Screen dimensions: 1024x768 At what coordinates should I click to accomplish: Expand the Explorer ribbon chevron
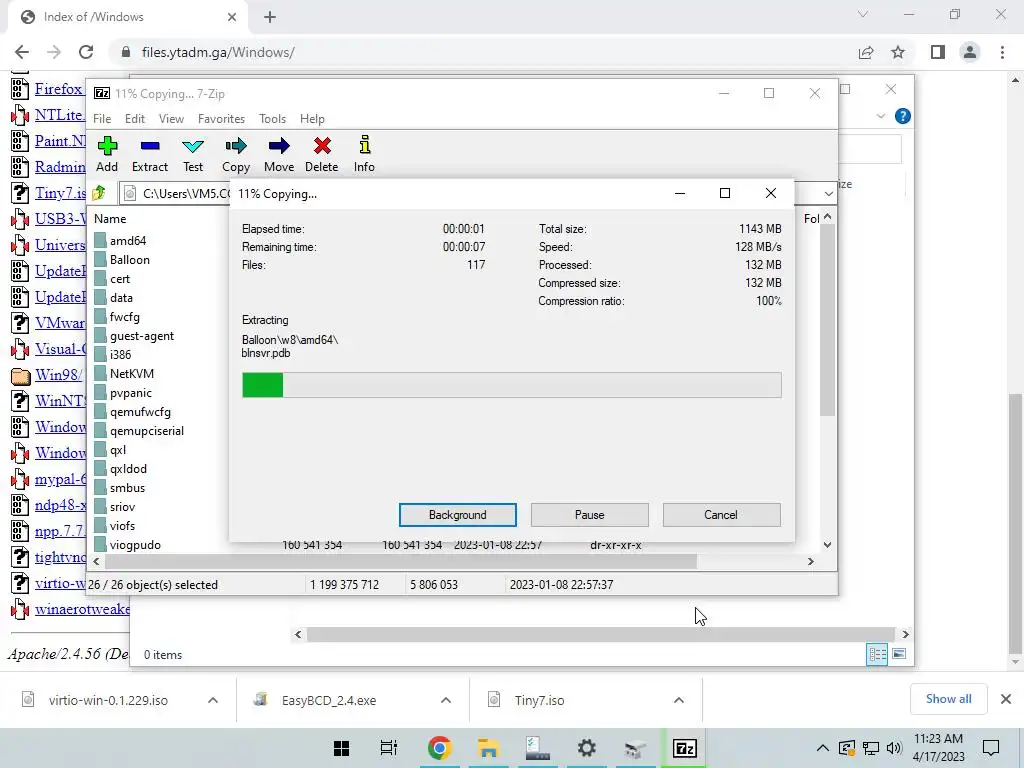880,116
